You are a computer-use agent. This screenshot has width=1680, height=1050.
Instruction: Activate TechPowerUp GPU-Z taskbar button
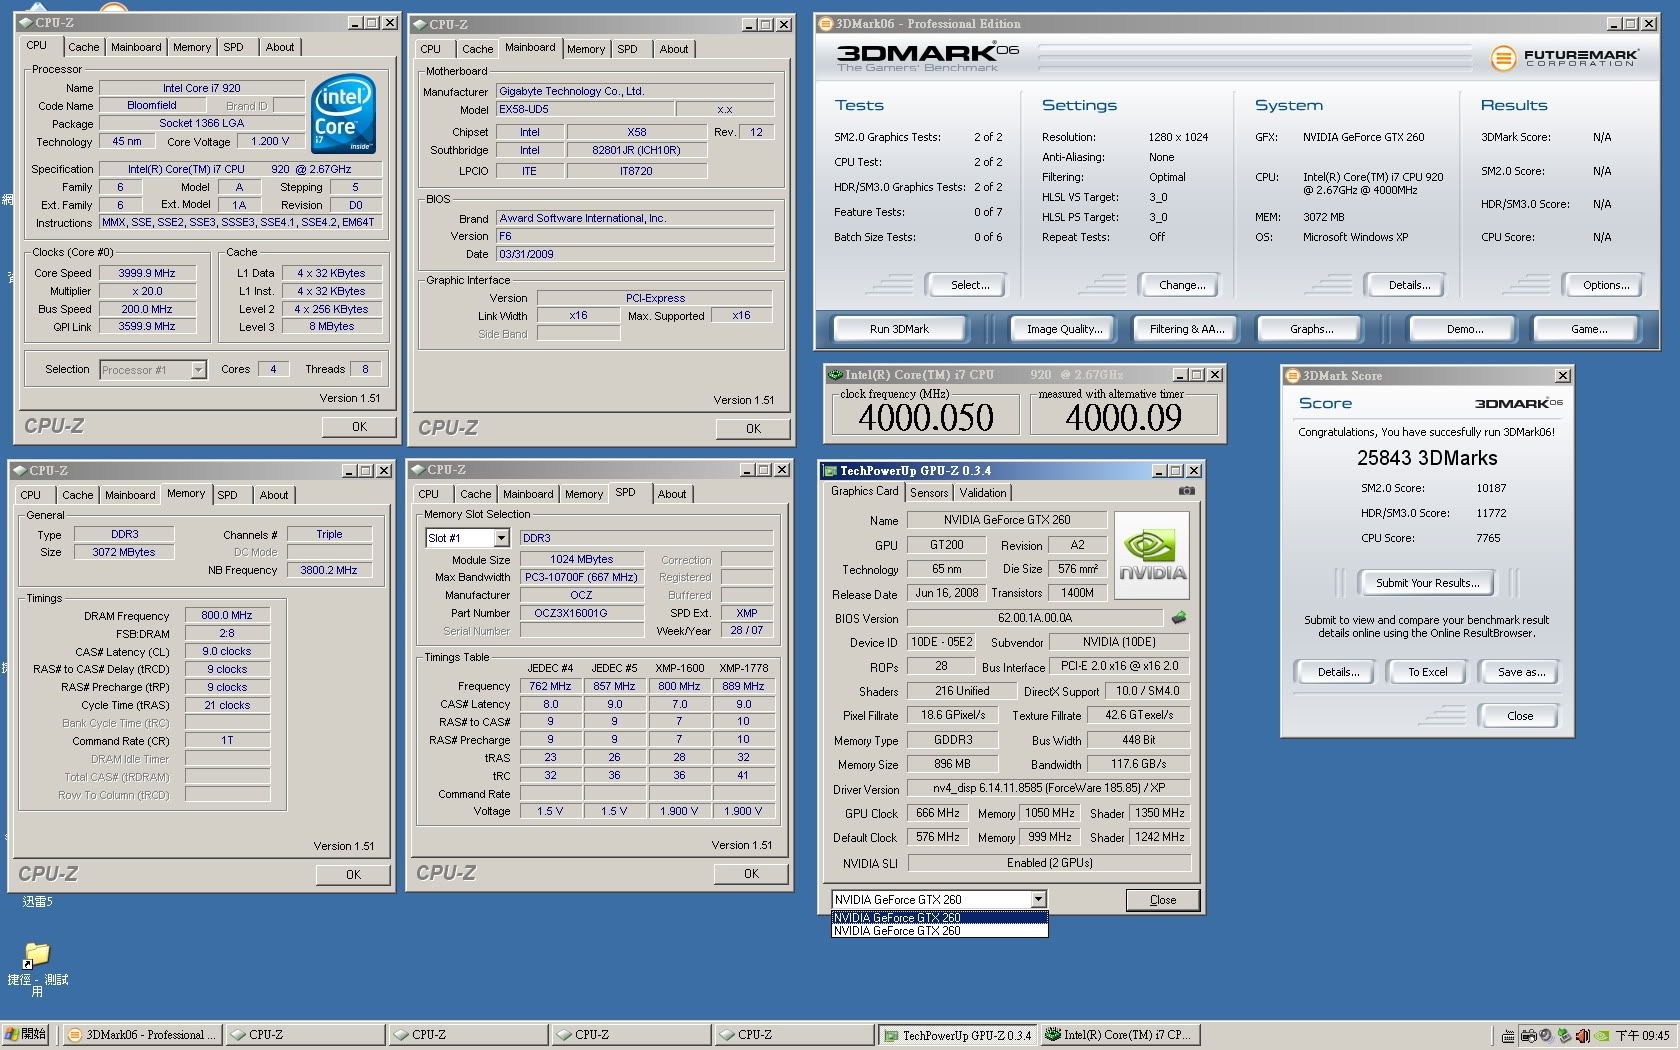[958, 1035]
